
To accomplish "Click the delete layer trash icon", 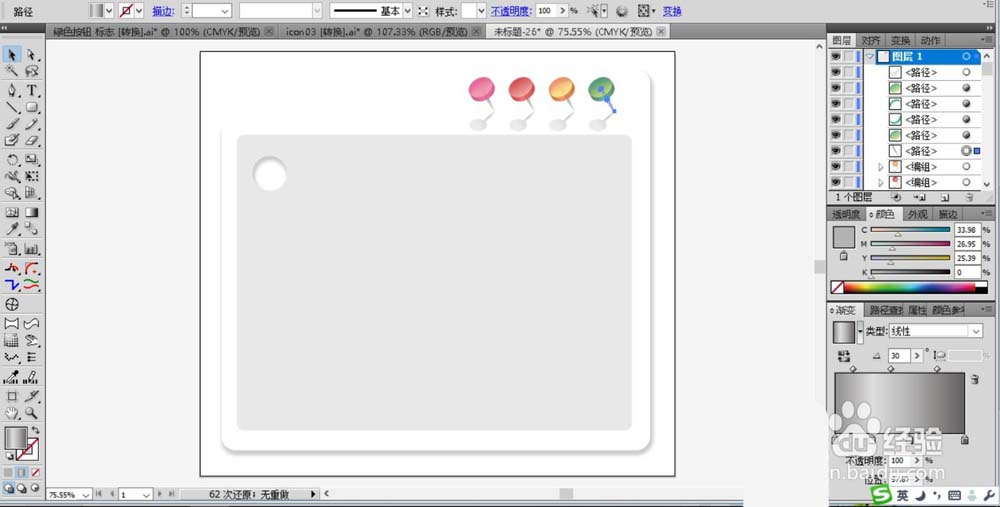I will point(969,198).
